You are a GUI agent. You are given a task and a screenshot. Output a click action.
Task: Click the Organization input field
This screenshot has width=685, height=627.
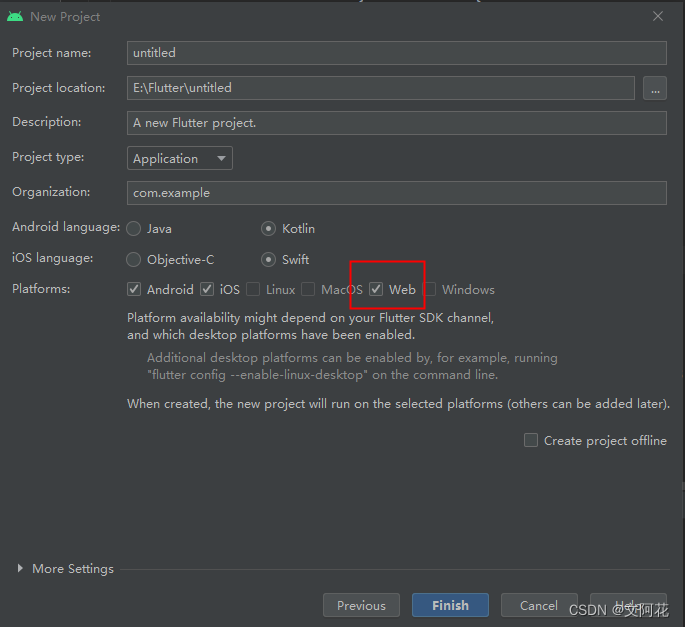pos(397,193)
